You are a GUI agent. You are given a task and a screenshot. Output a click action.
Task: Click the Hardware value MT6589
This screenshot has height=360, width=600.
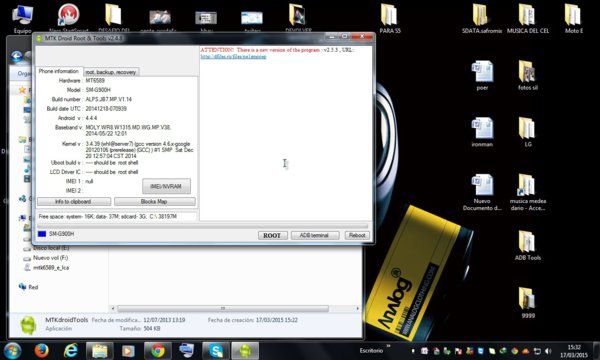click(x=95, y=81)
